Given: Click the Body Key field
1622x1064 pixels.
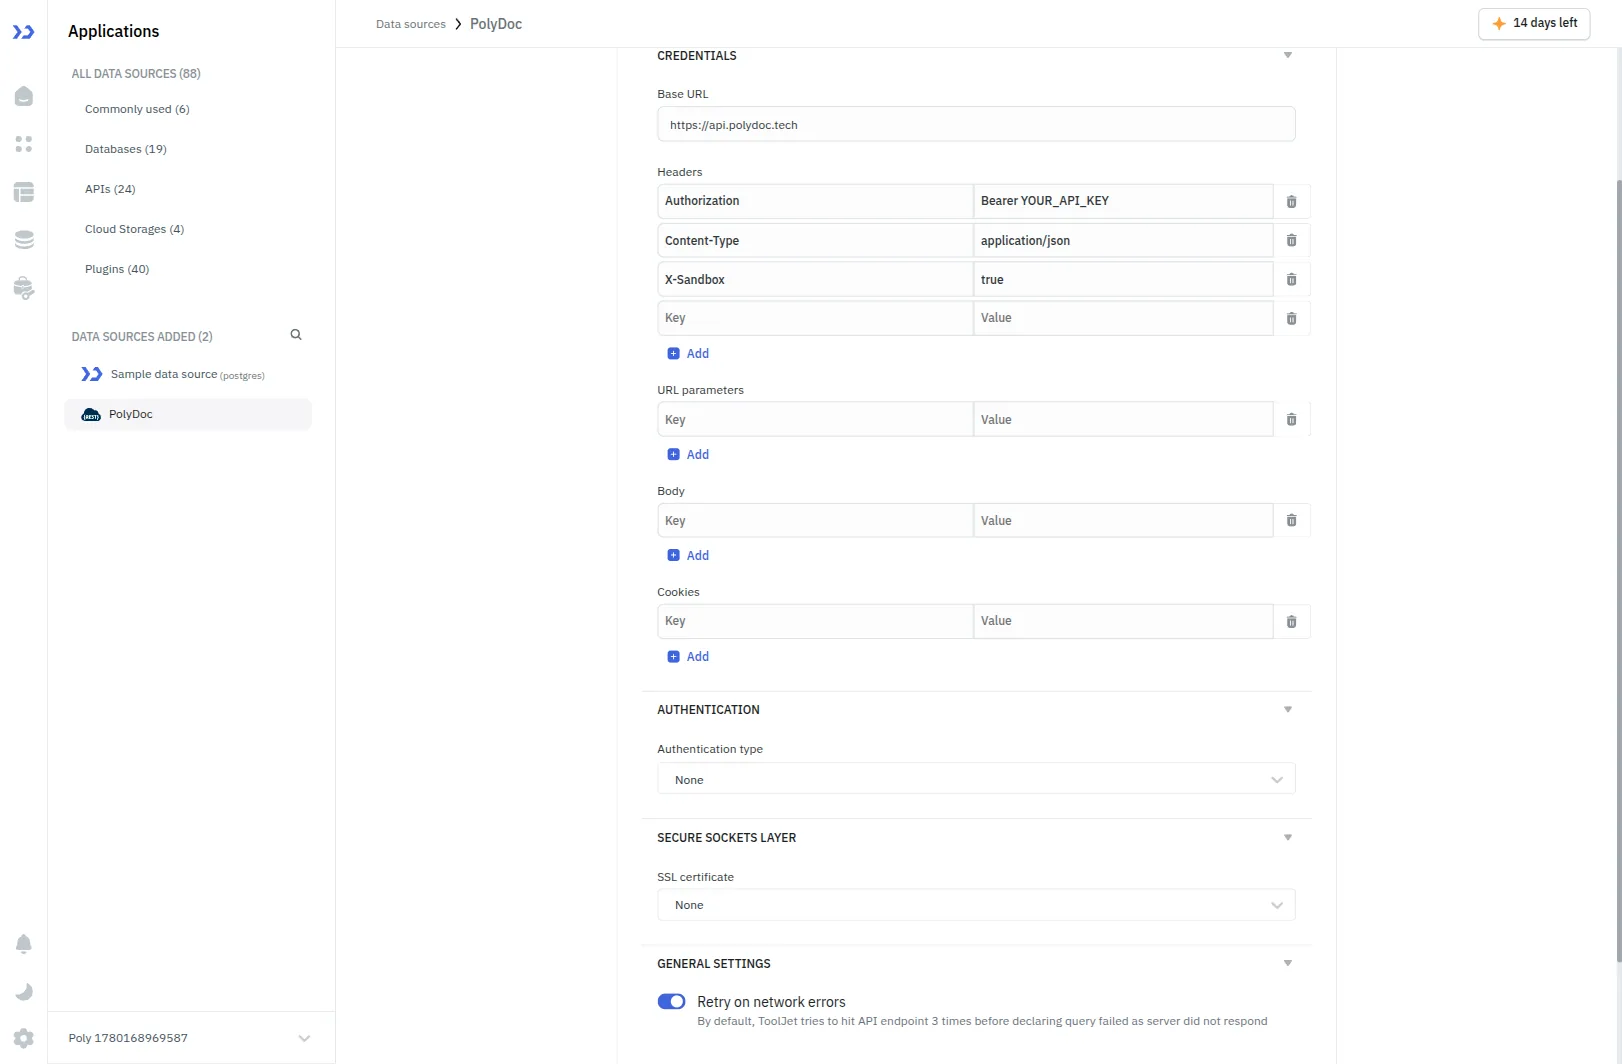Looking at the screenshot, I should pyautogui.click(x=815, y=521).
